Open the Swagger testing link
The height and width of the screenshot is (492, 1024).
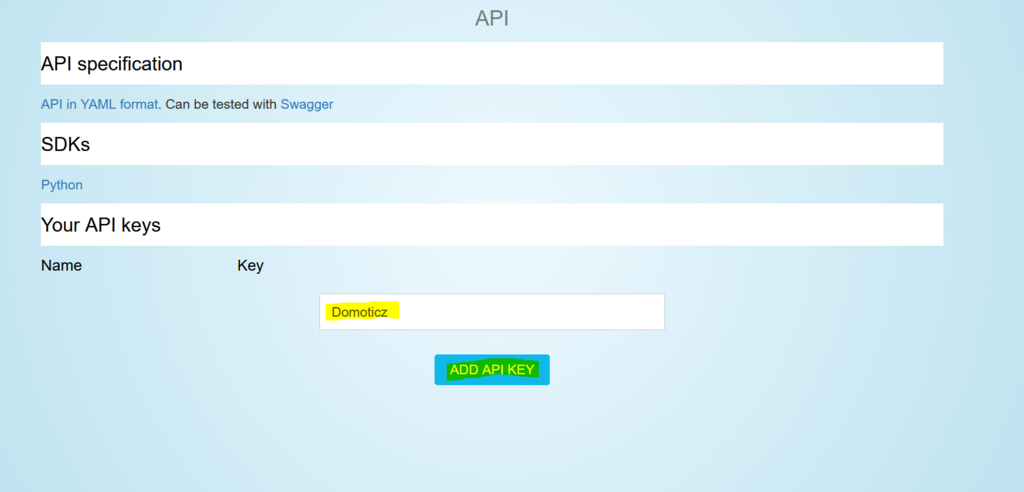coord(307,104)
